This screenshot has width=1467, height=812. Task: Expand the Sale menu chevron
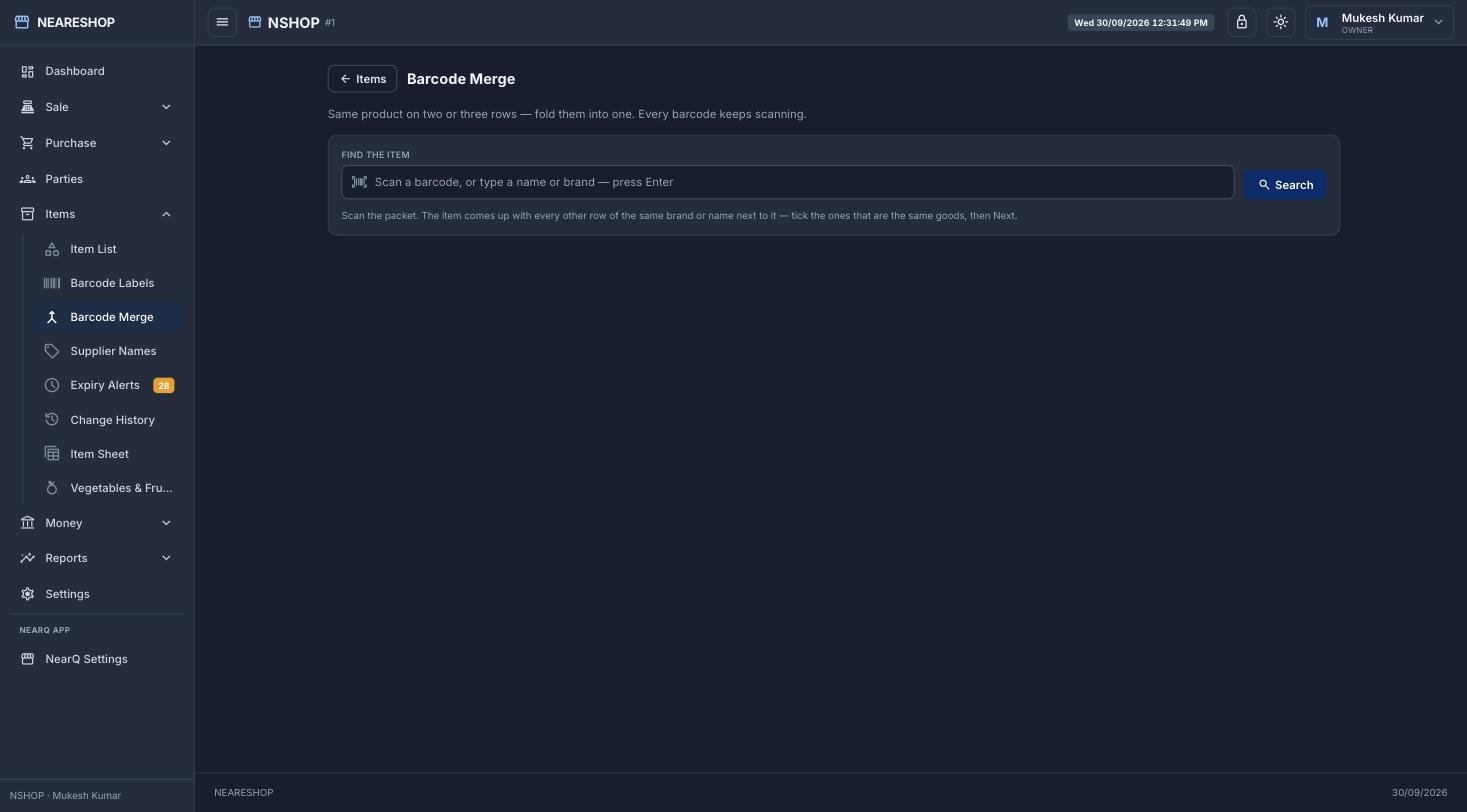(166, 107)
